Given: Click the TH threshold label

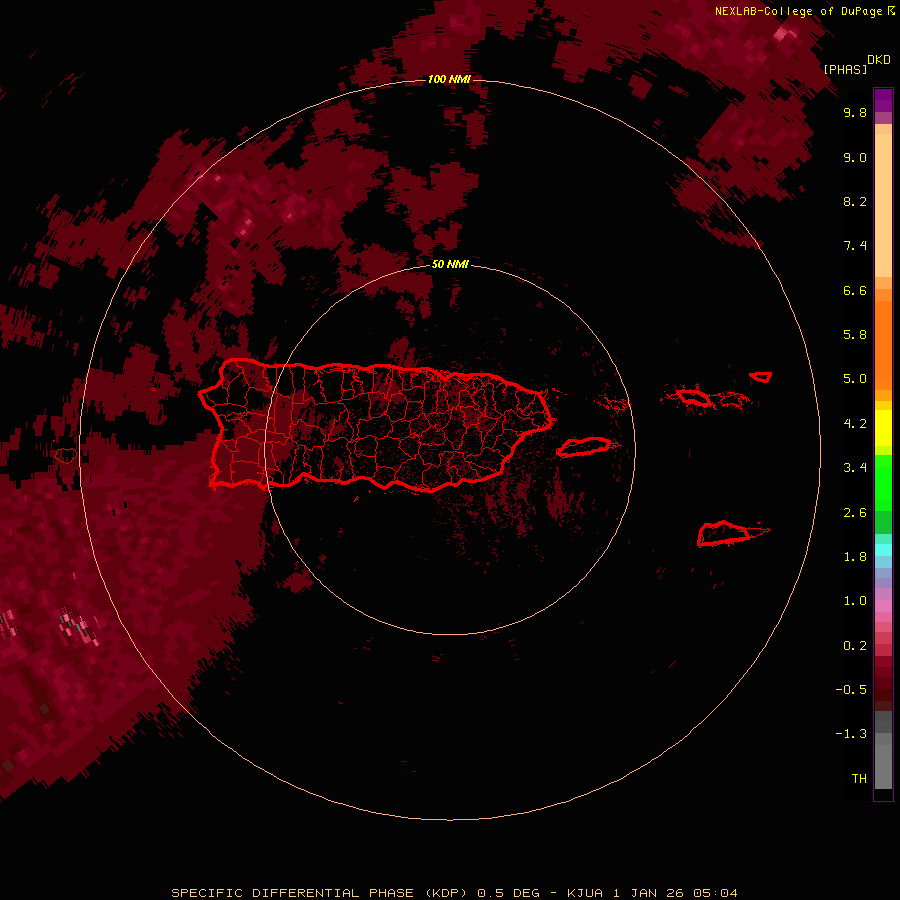Looking at the screenshot, I should [x=859, y=779].
